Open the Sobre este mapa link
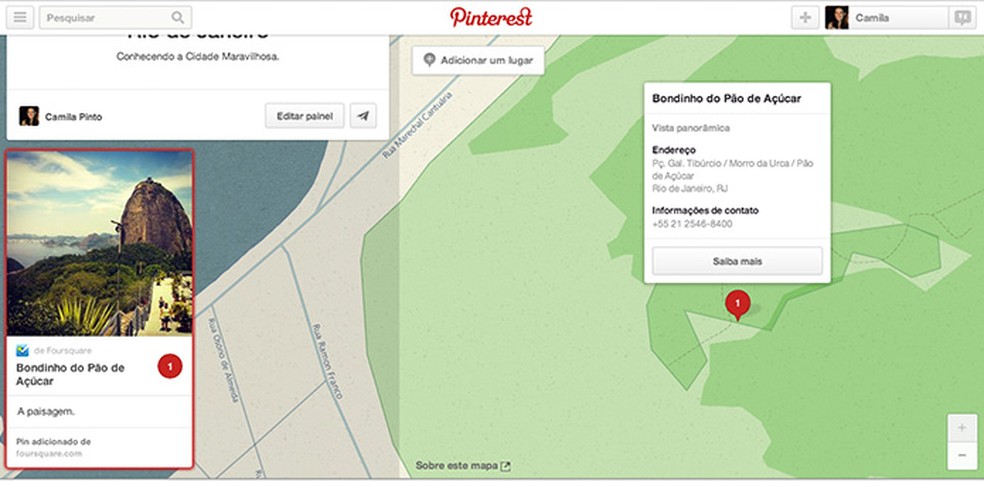Viewport: 984px width, 481px height. point(457,466)
